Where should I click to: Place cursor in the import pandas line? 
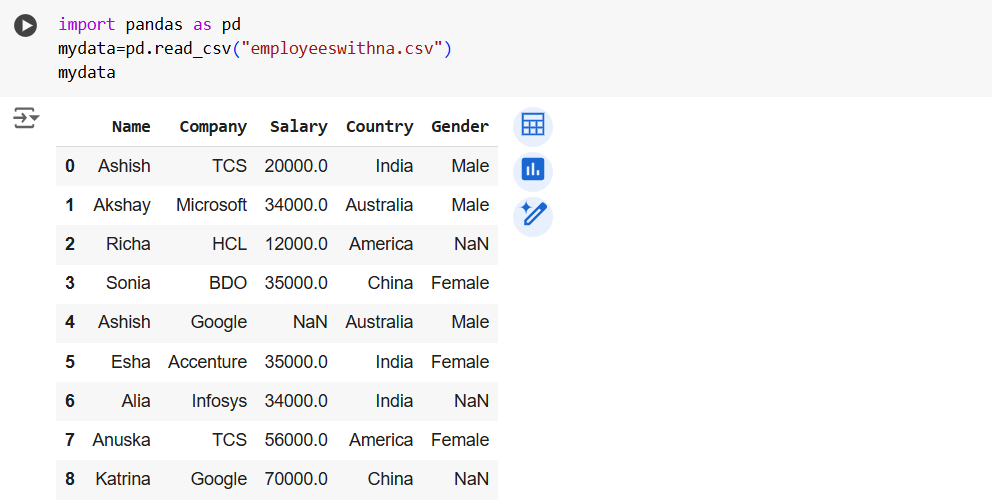point(149,24)
